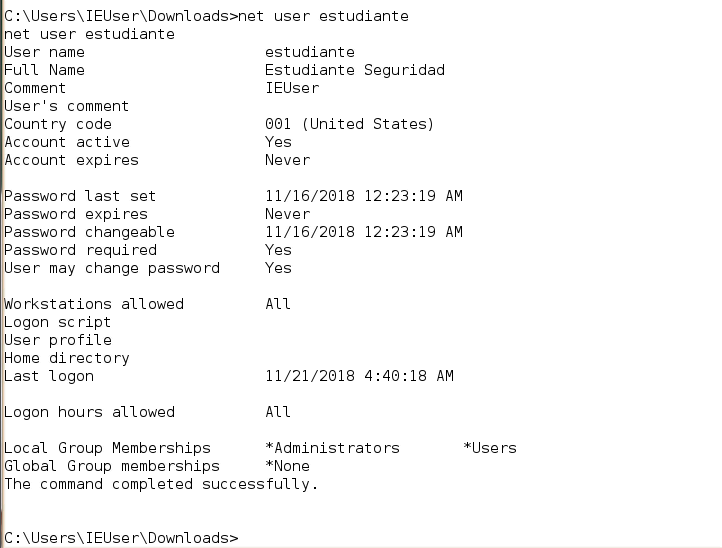The image size is (722, 548).
Task: Click the 'Workstations allowed' label
Action: point(94,304)
